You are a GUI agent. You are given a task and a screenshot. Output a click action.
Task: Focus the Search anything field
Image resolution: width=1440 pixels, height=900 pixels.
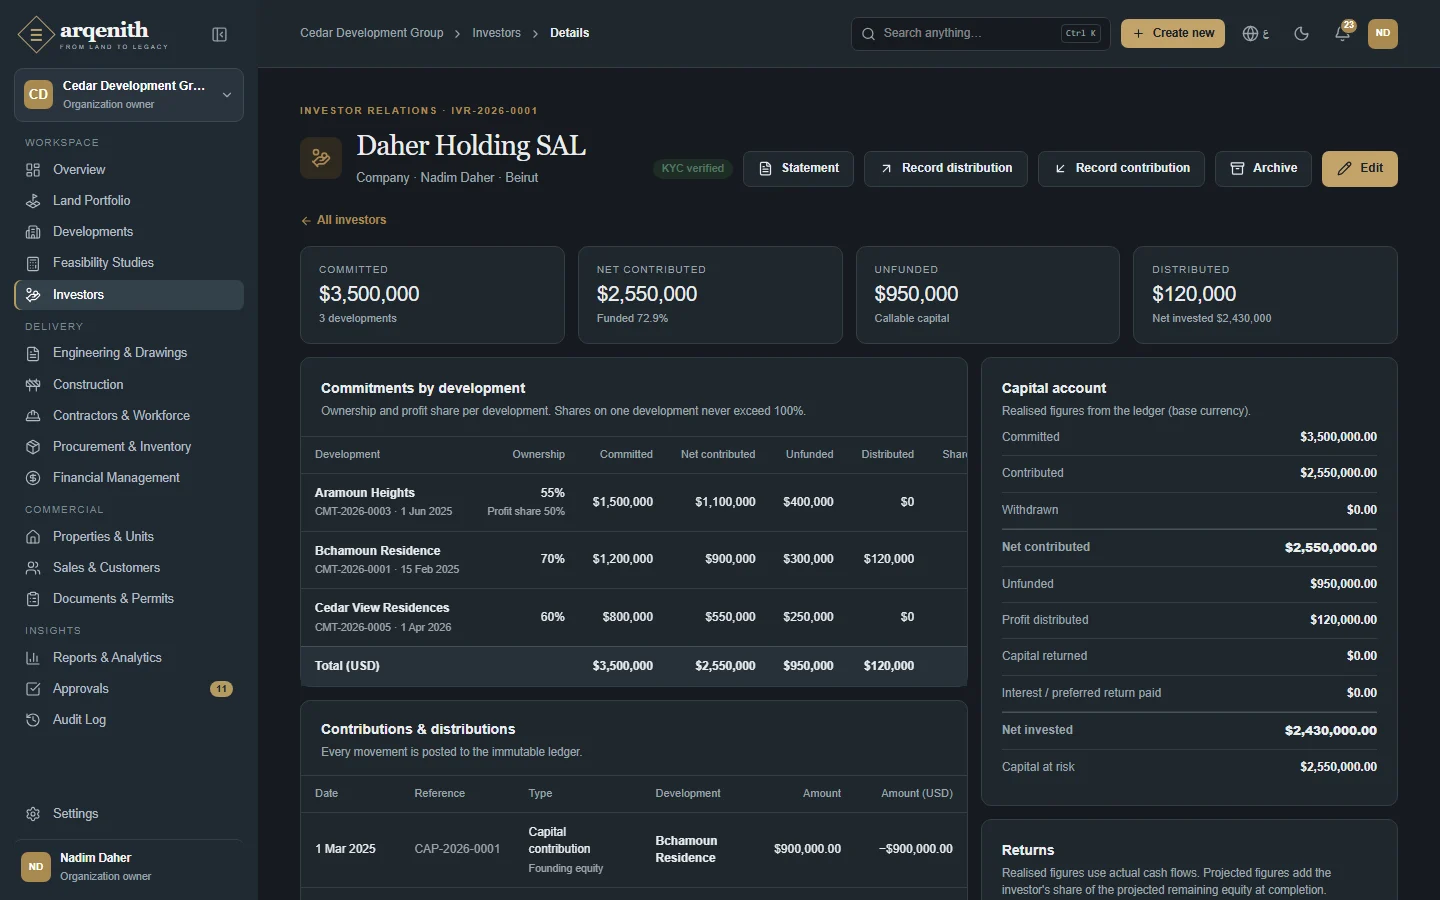pyautogui.click(x=981, y=33)
